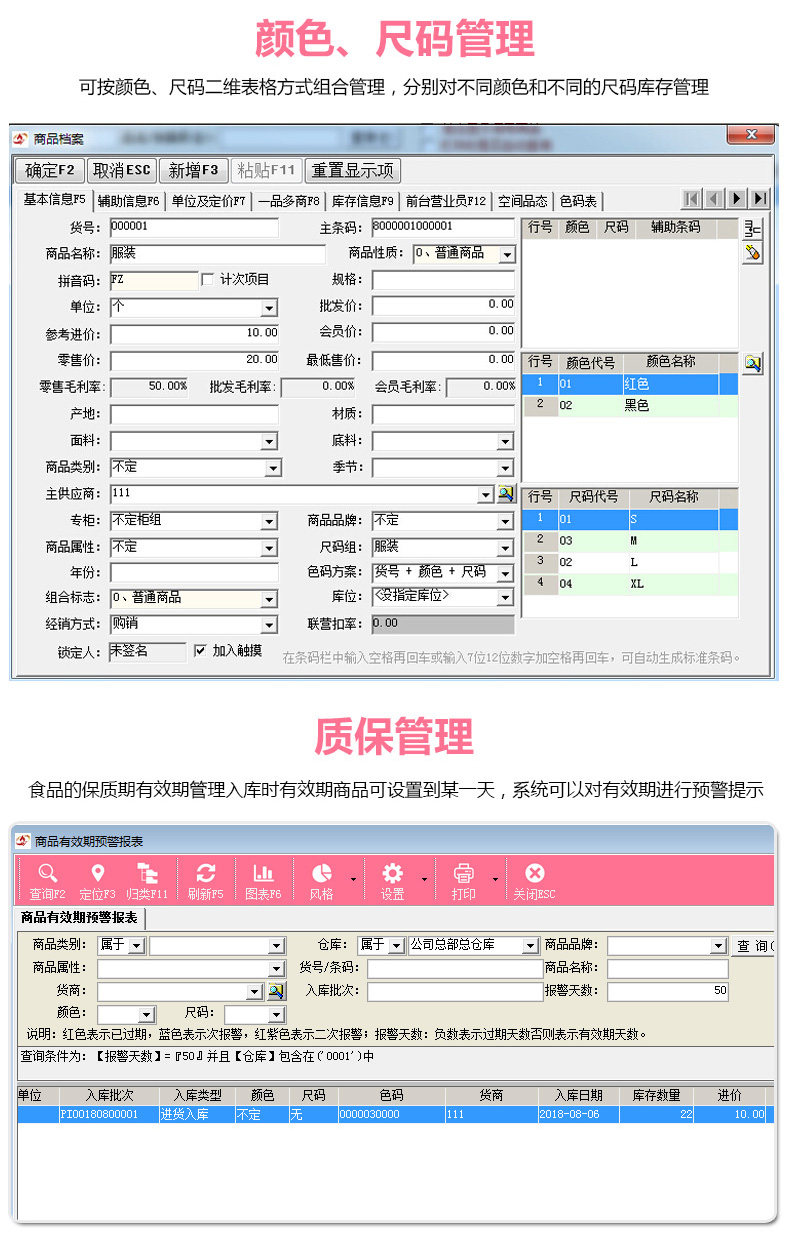Expand the 经销方式 dropdown showing 购销
The width and height of the screenshot is (790, 1251).
269,626
